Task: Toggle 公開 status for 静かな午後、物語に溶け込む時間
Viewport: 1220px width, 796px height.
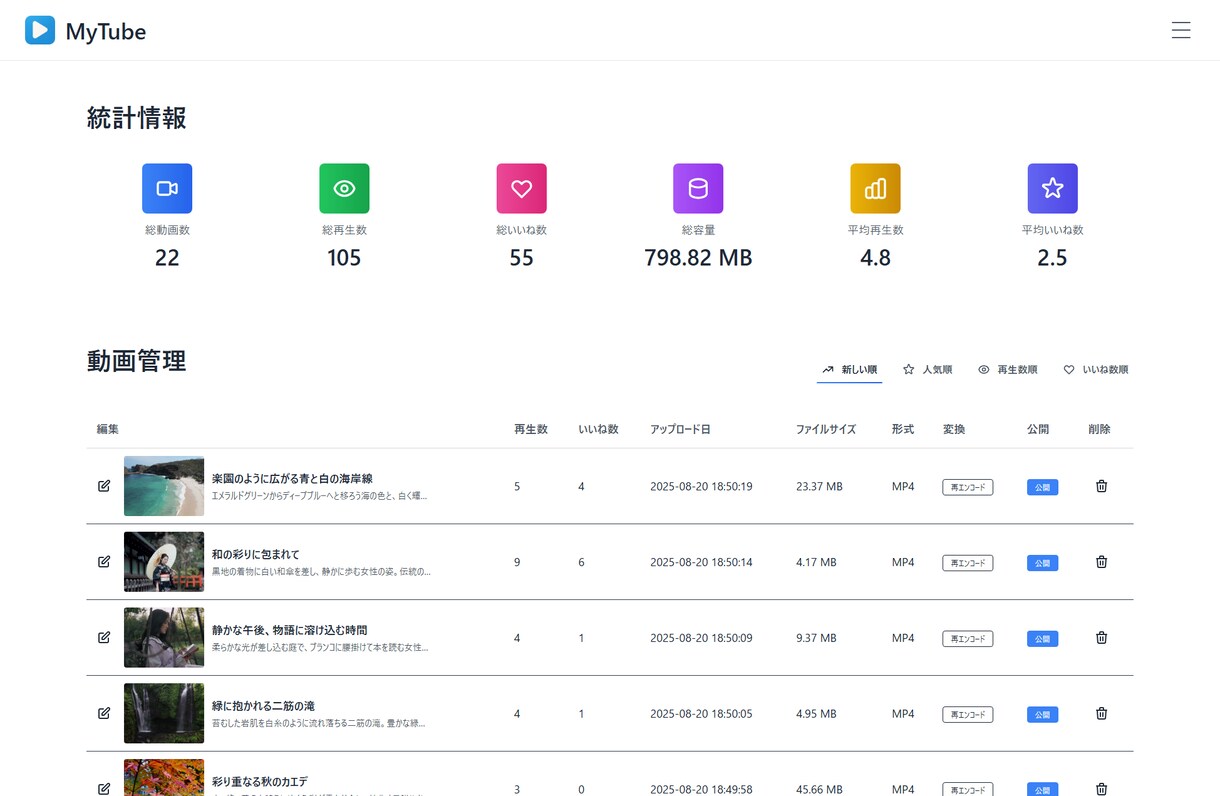Action: tap(1042, 638)
